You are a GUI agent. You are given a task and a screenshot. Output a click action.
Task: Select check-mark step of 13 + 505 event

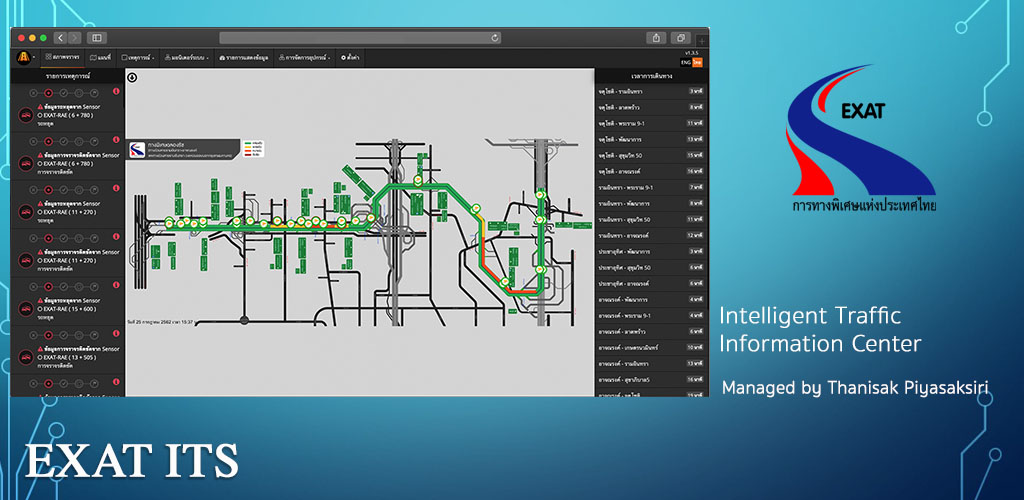click(63, 335)
